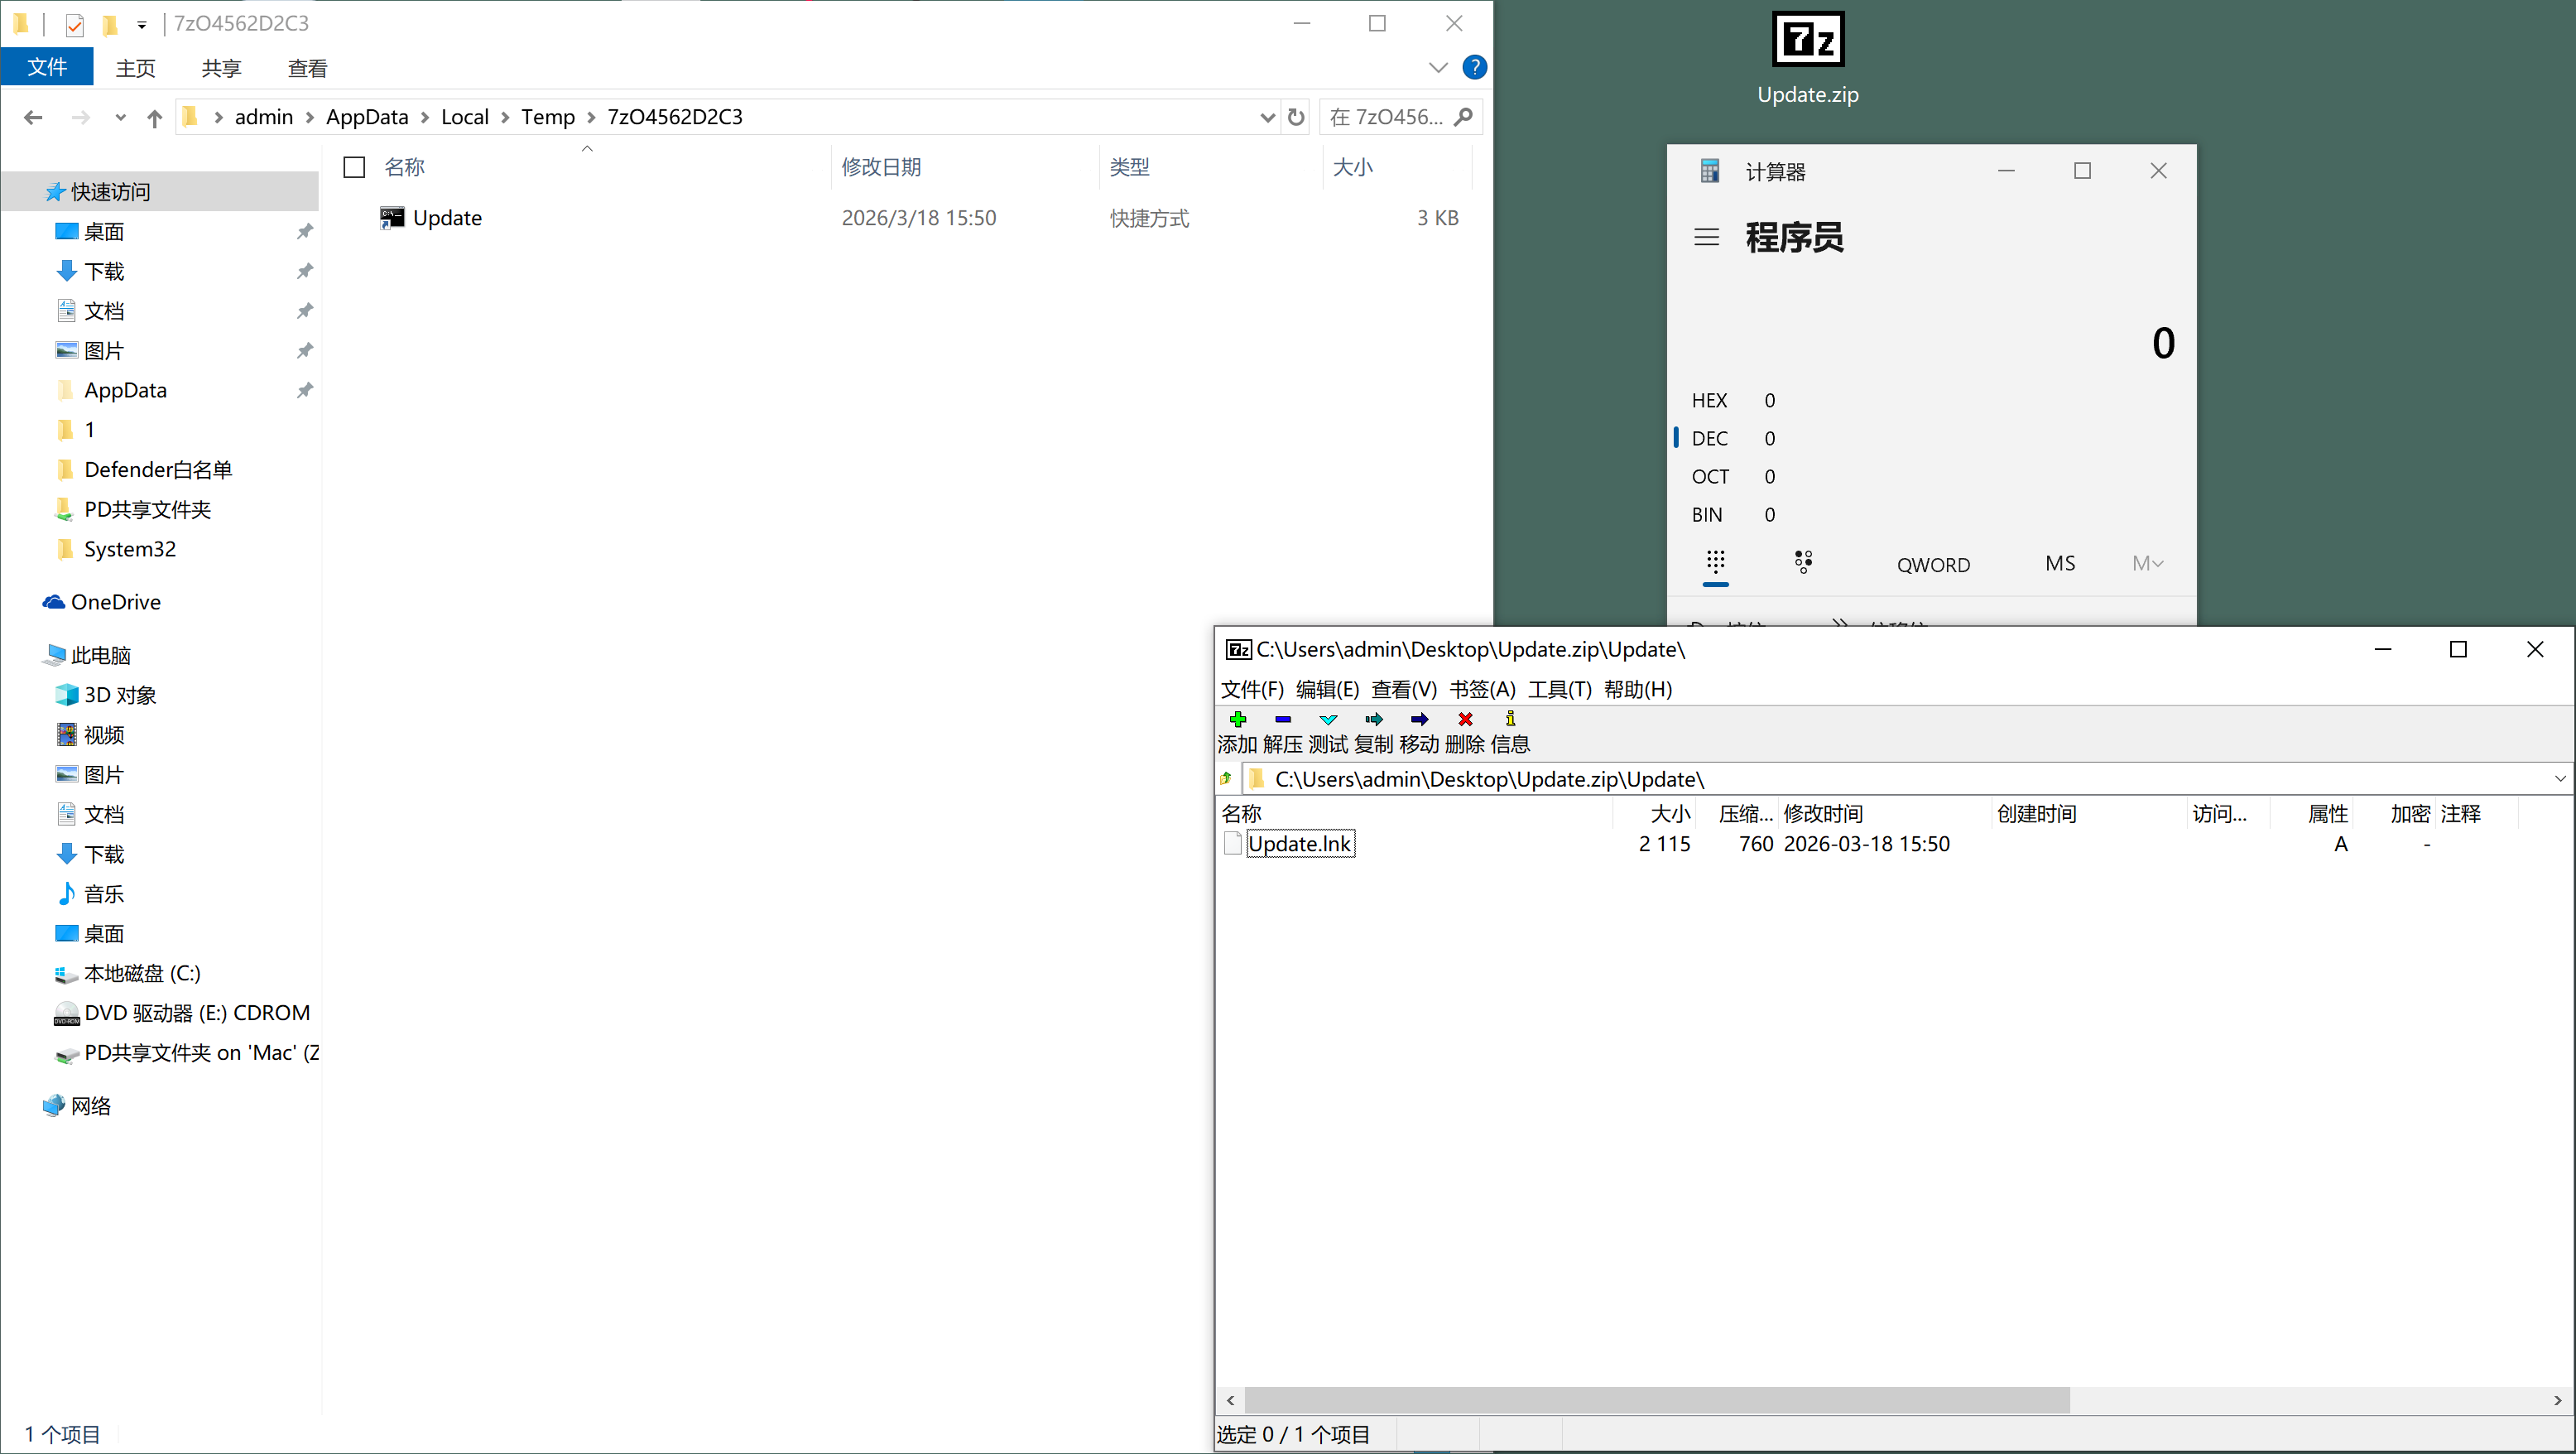
Task: Select the HEX number base in Calculator
Action: pos(1709,400)
